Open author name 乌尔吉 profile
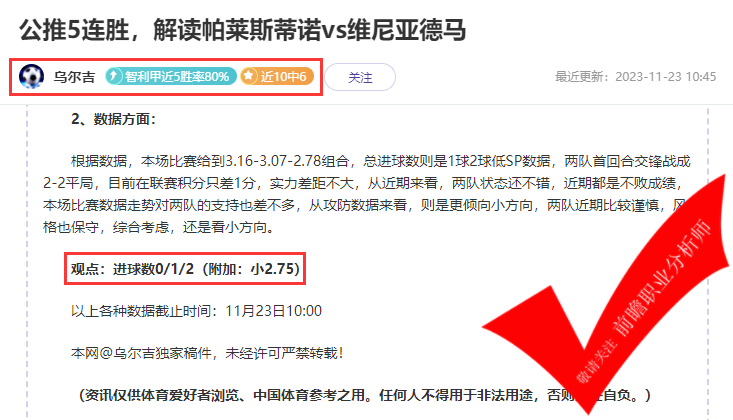The height and width of the screenshot is (420, 733). pos(74,77)
